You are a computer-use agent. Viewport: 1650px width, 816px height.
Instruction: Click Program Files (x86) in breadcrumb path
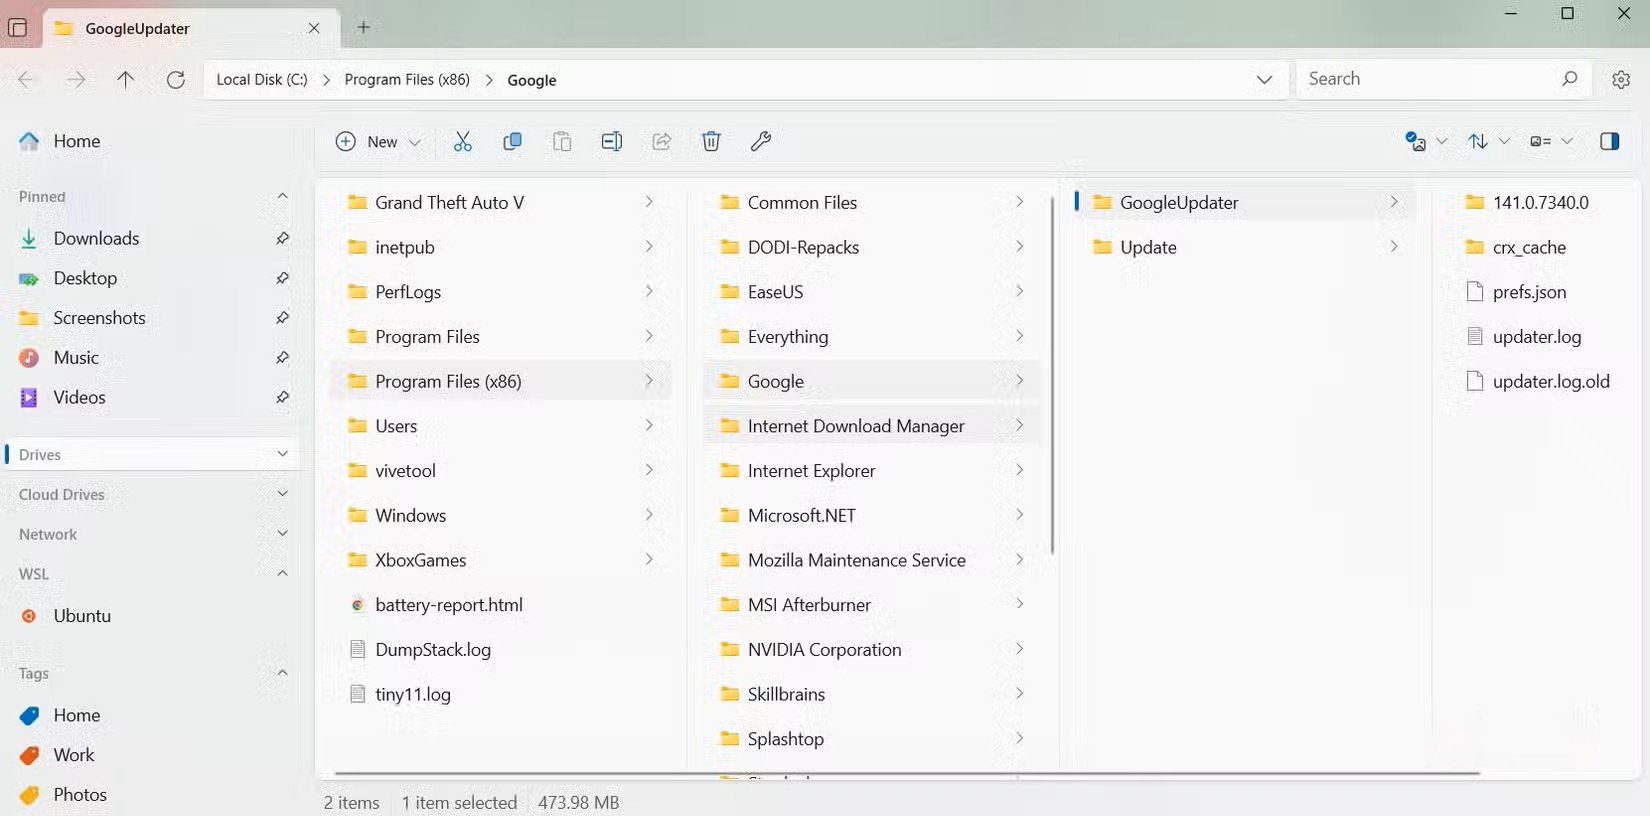point(407,80)
